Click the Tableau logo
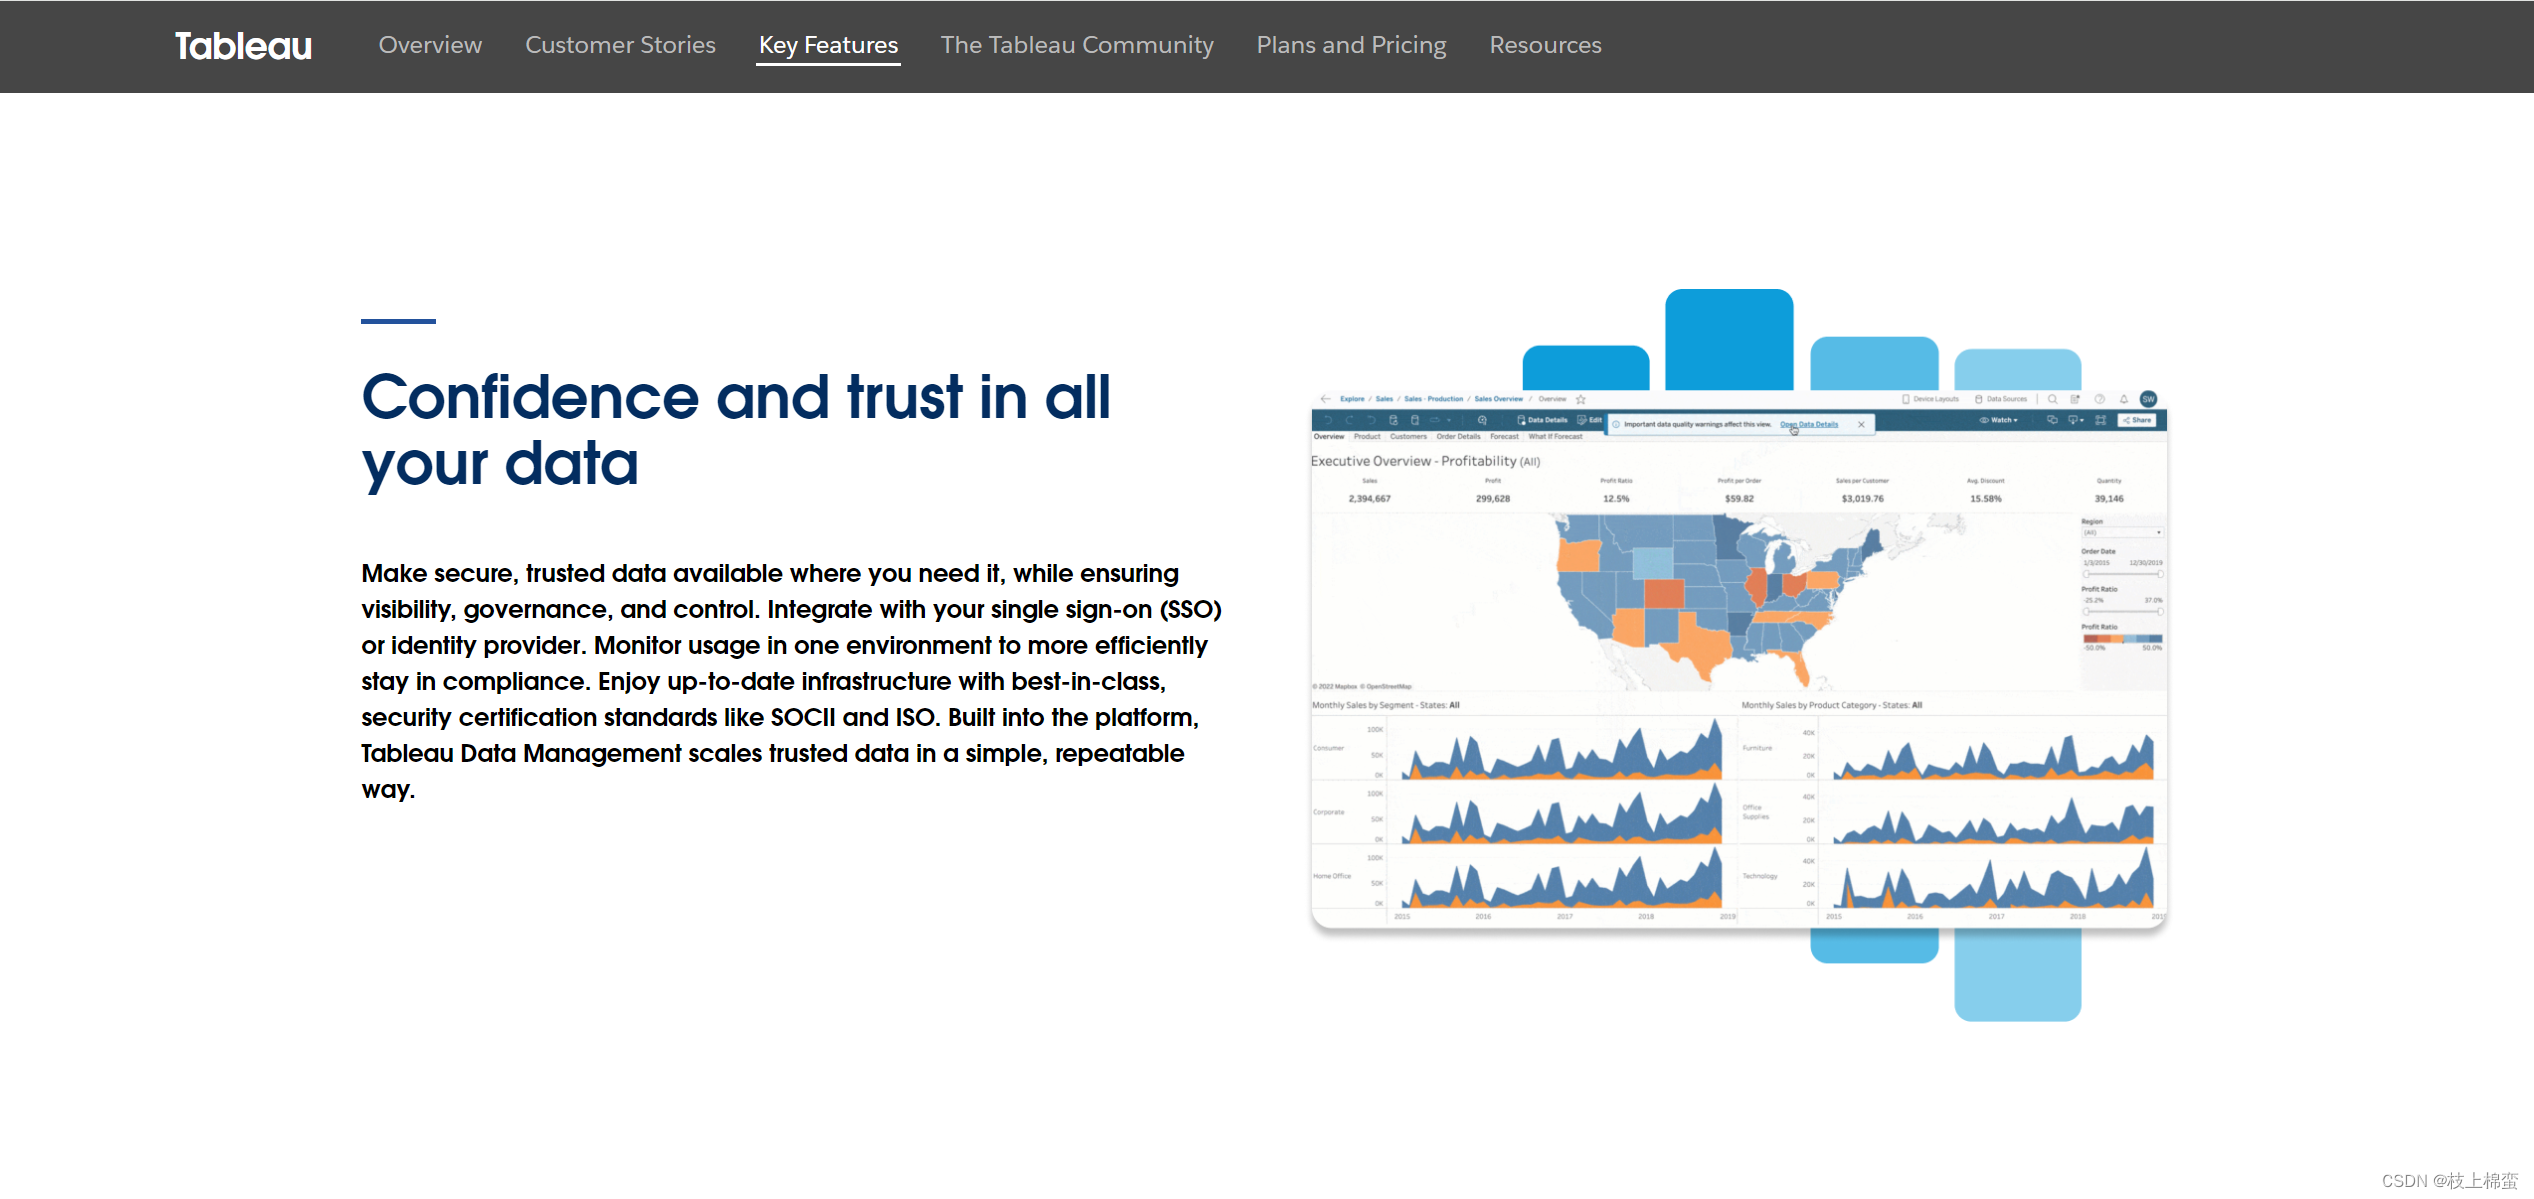 pyautogui.click(x=243, y=46)
